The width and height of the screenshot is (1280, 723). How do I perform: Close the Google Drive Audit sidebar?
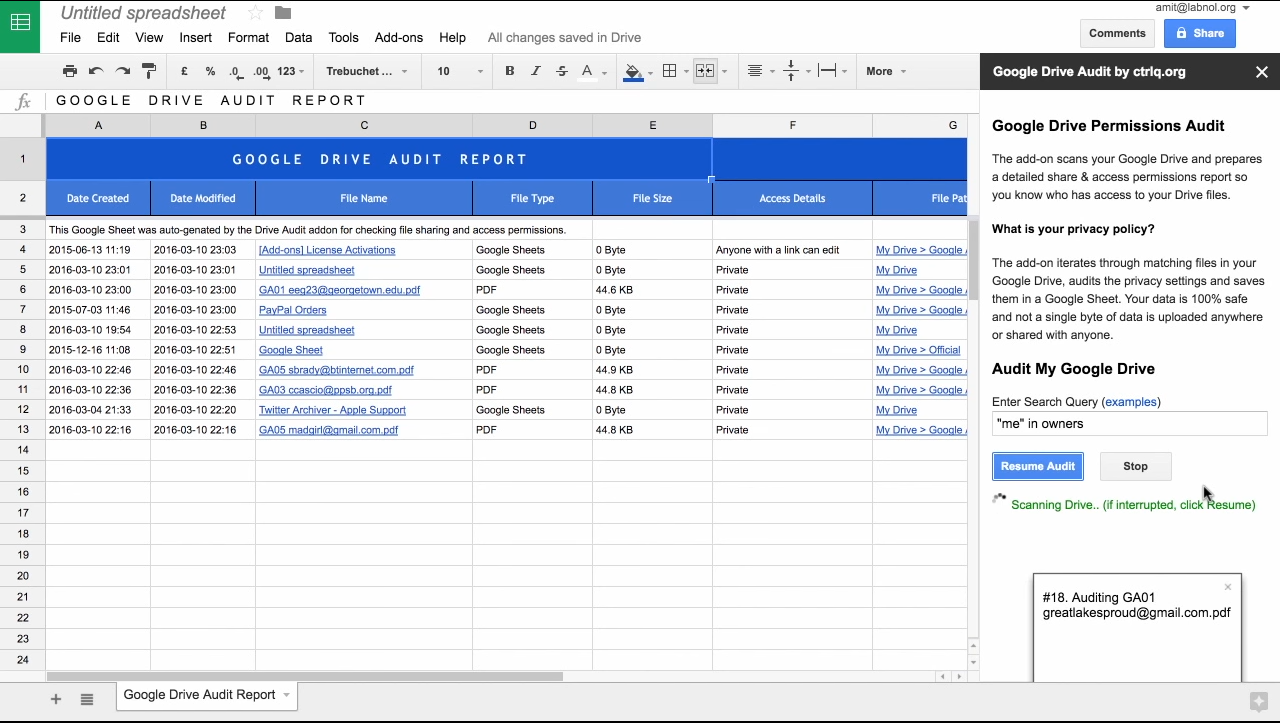pos(1262,72)
